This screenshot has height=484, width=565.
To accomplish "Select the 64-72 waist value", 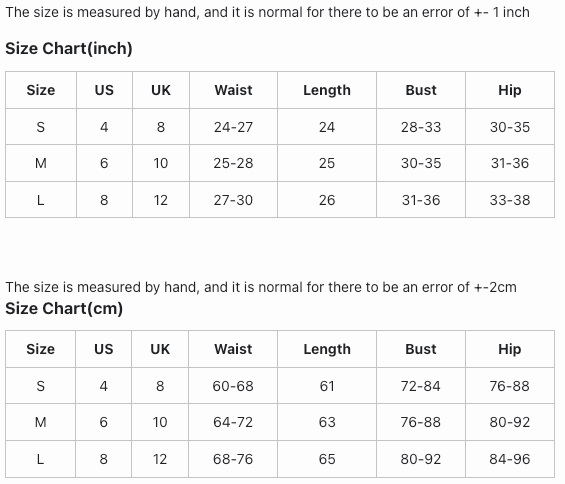I will pyautogui.click(x=233, y=422).
